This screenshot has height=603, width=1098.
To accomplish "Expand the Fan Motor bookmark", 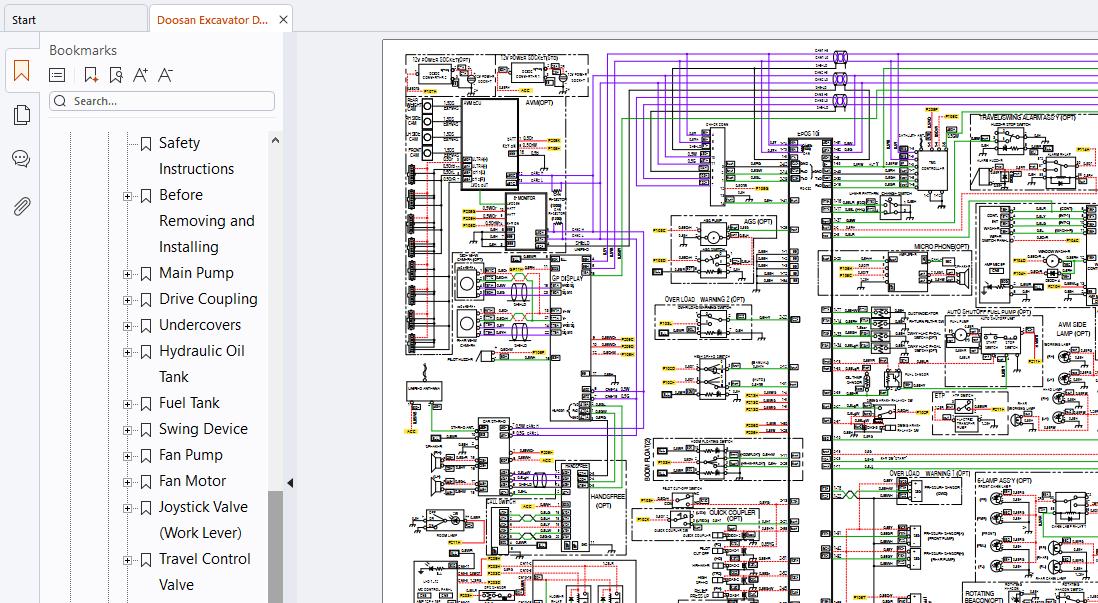I will [x=127, y=483].
